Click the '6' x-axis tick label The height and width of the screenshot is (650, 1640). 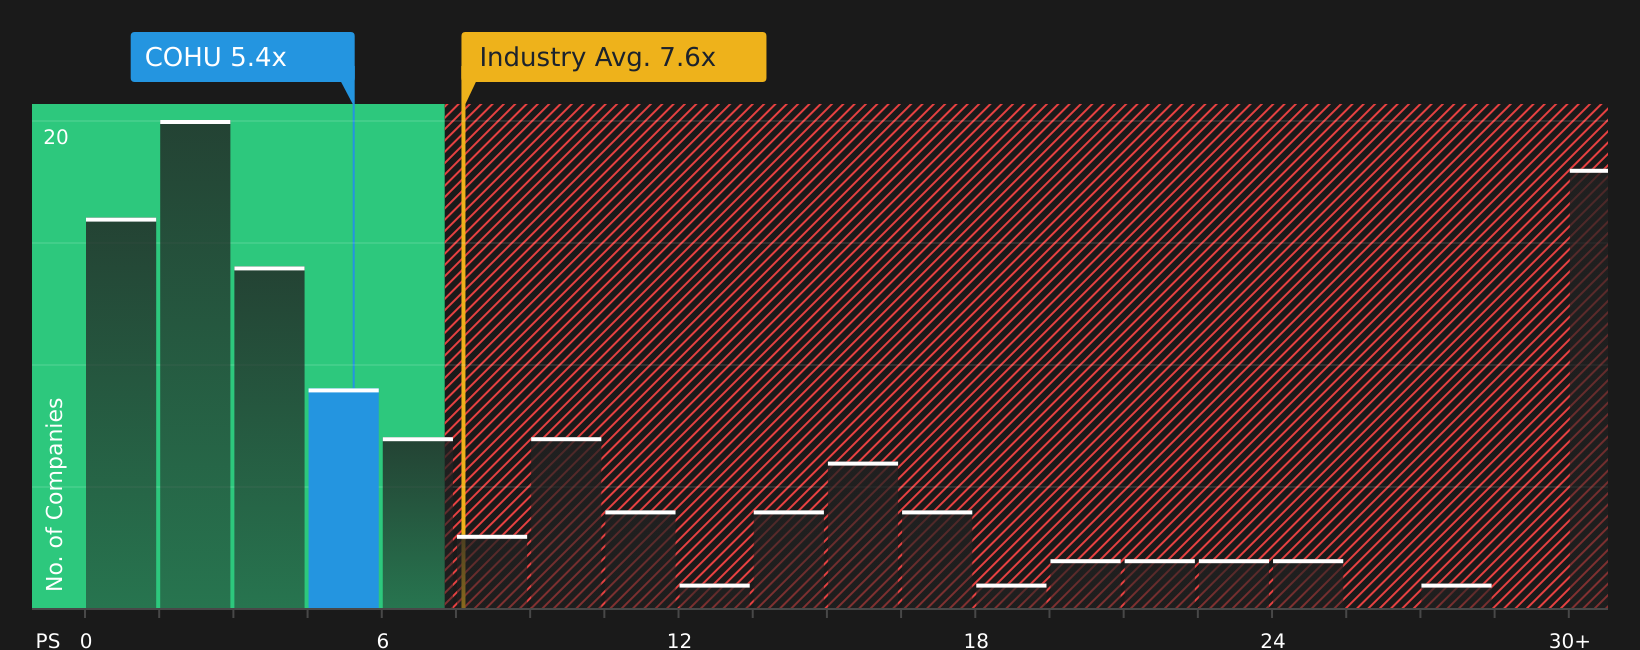383,641
